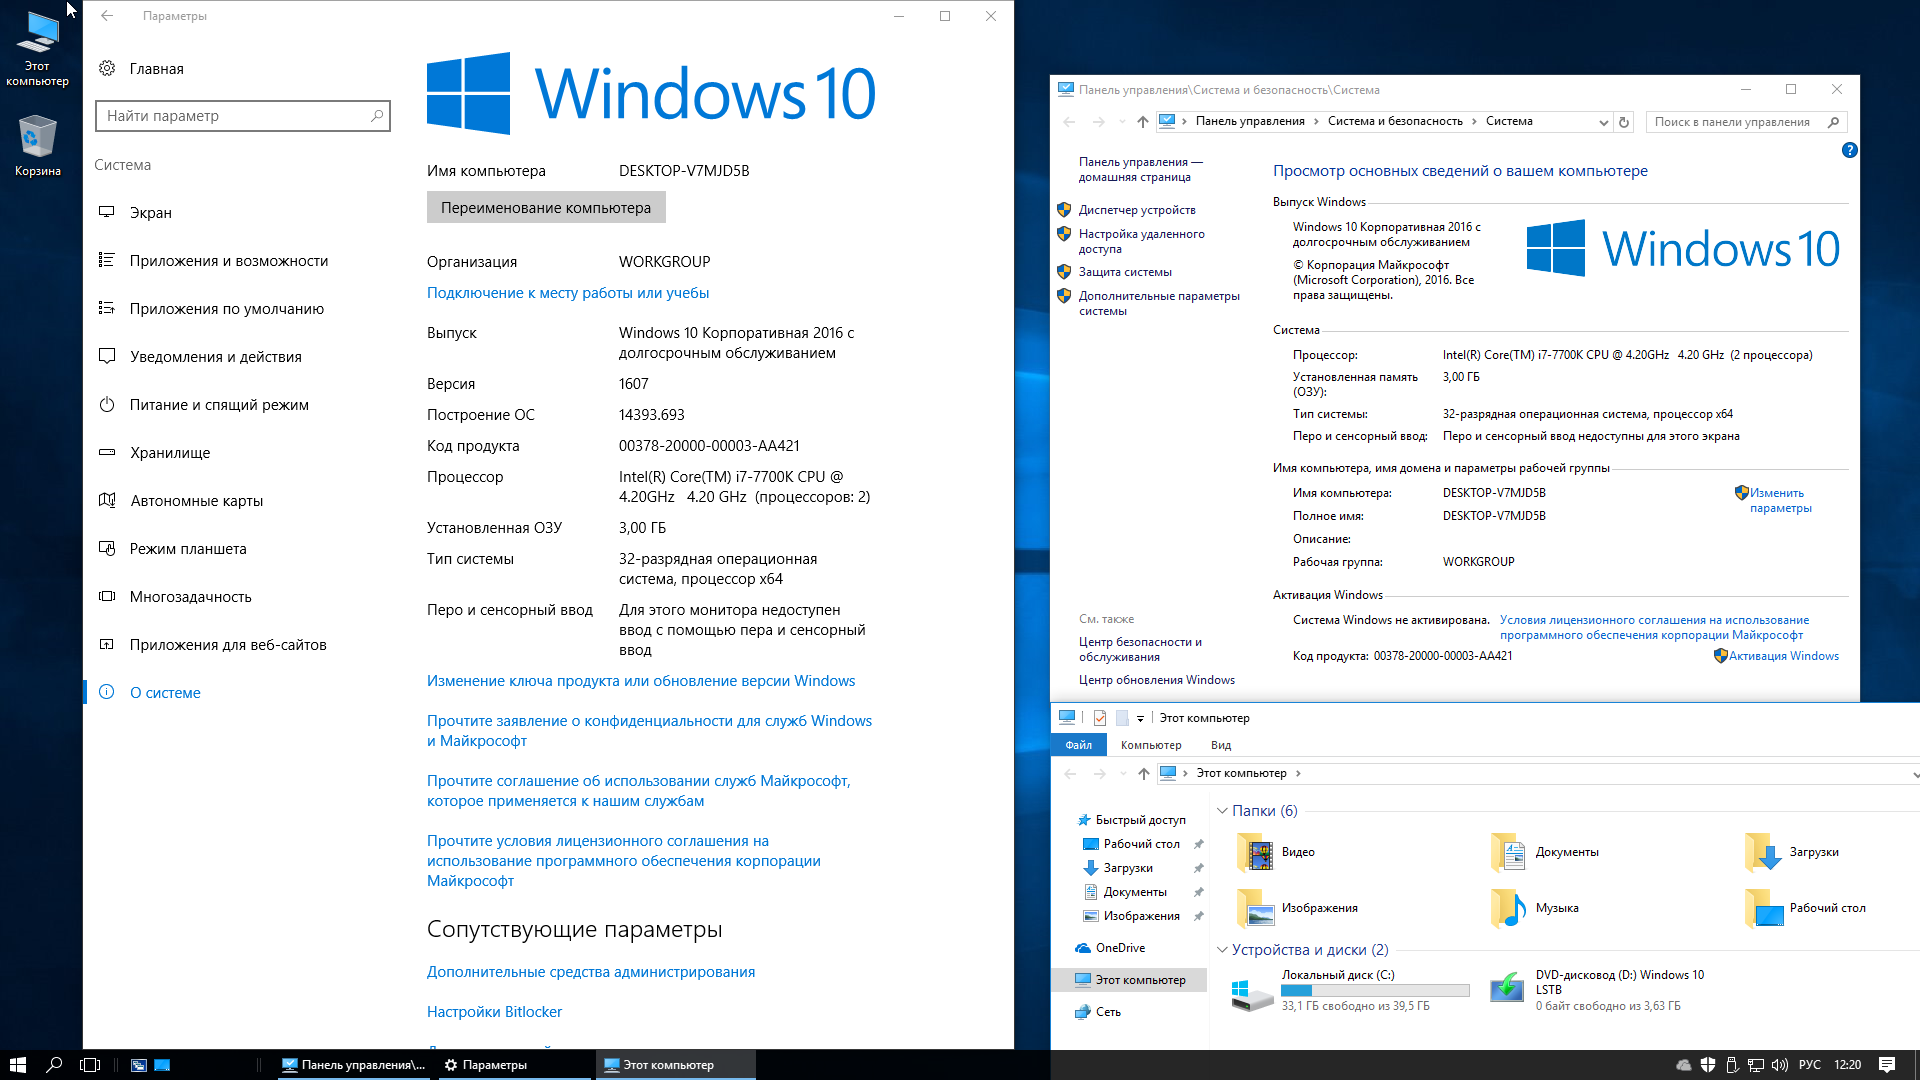Select Многозадачность multitasking settings
1920x1080 pixels.
190,597
